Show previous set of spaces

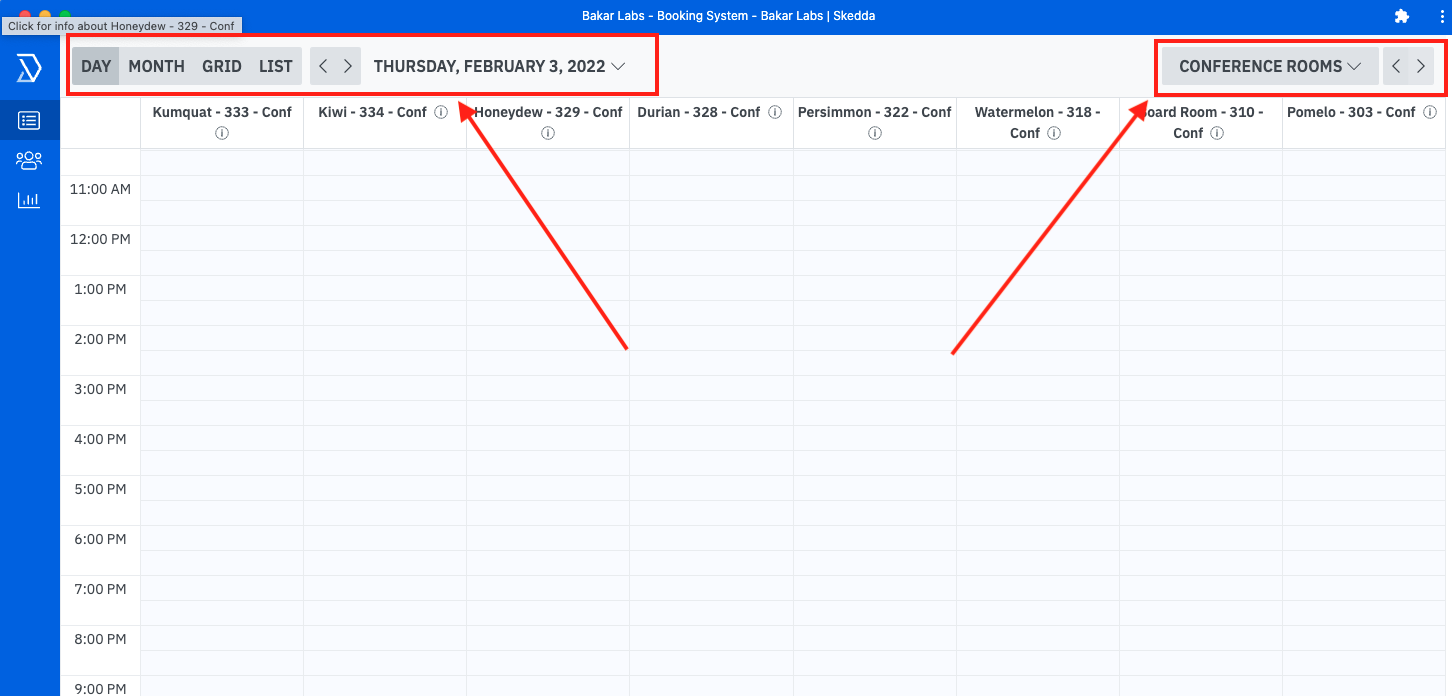(1396, 66)
